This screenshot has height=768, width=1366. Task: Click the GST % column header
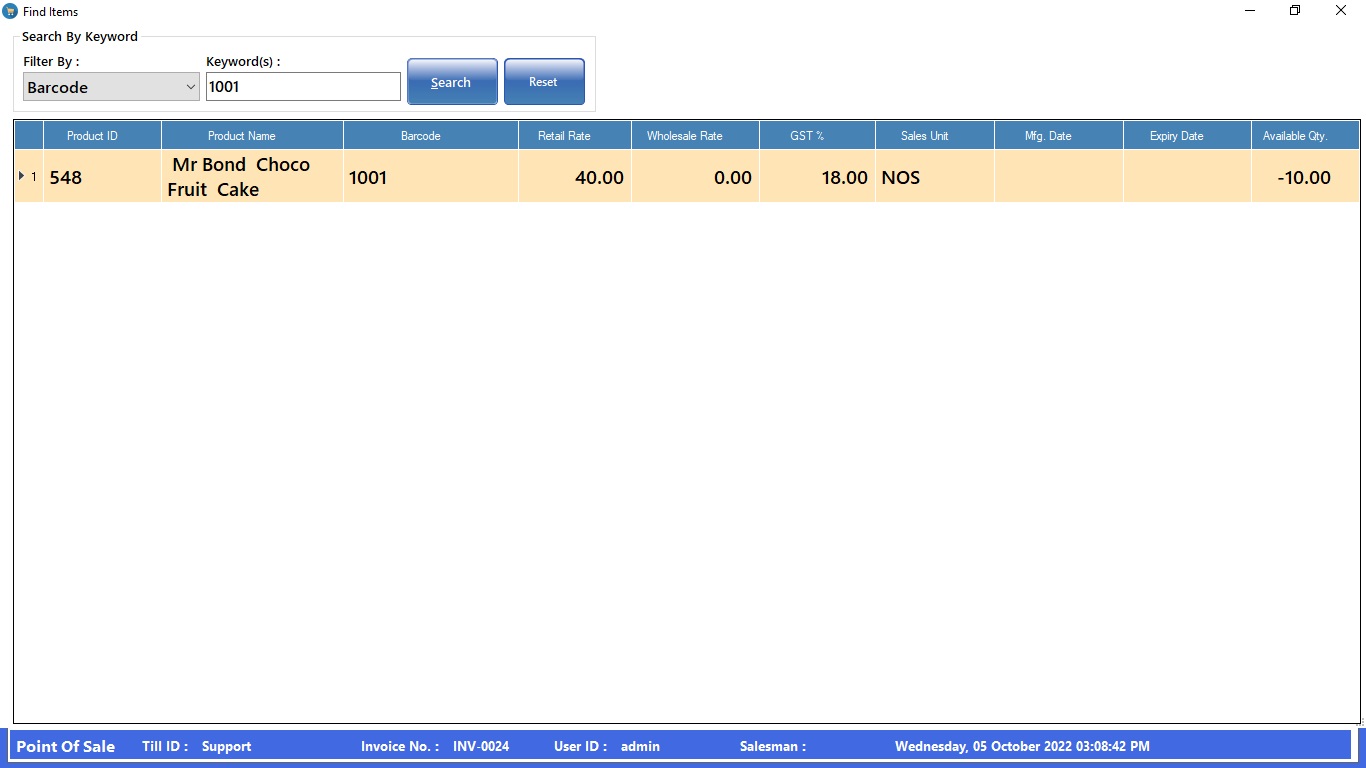[x=807, y=136]
